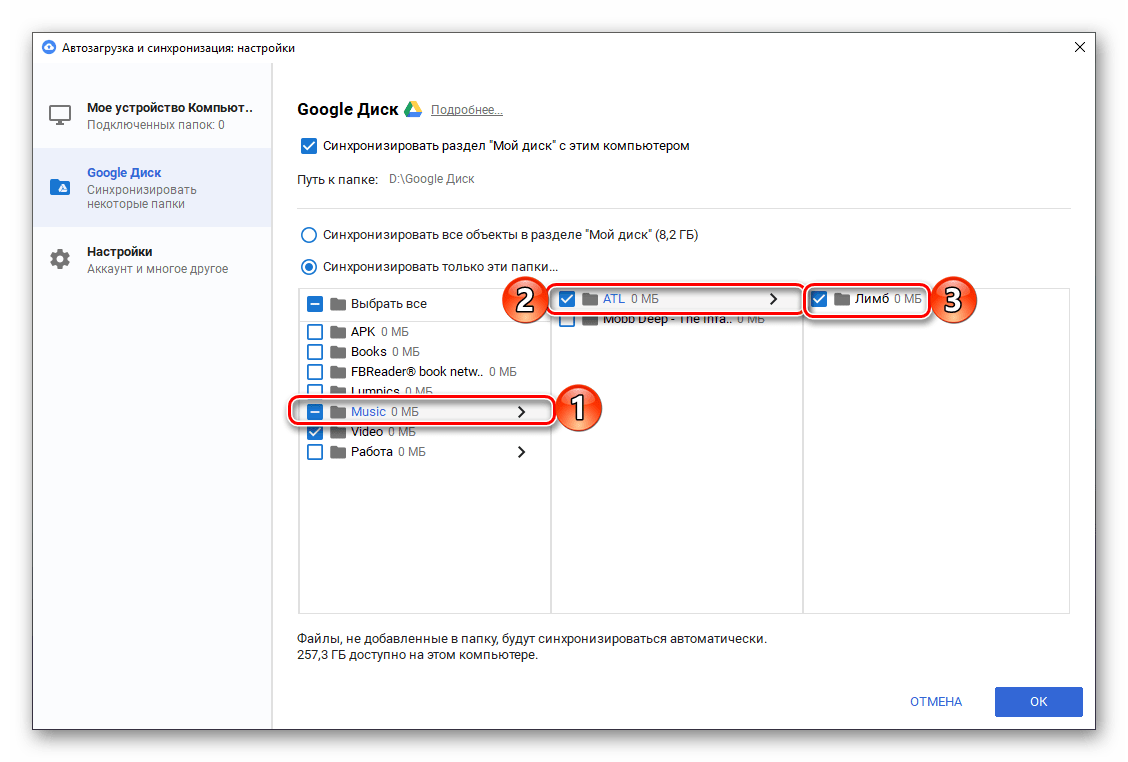Click the folder icon next to APK
The height and width of the screenshot is (762, 1128).
338,332
